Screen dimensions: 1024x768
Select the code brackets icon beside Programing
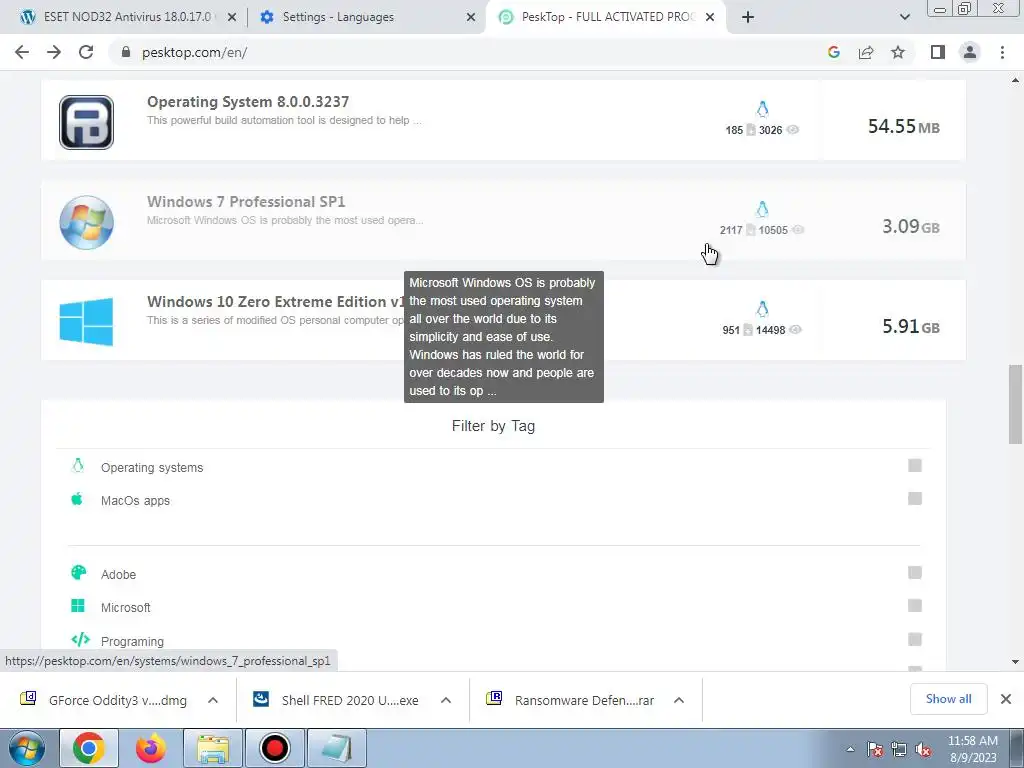pyautogui.click(x=80, y=639)
